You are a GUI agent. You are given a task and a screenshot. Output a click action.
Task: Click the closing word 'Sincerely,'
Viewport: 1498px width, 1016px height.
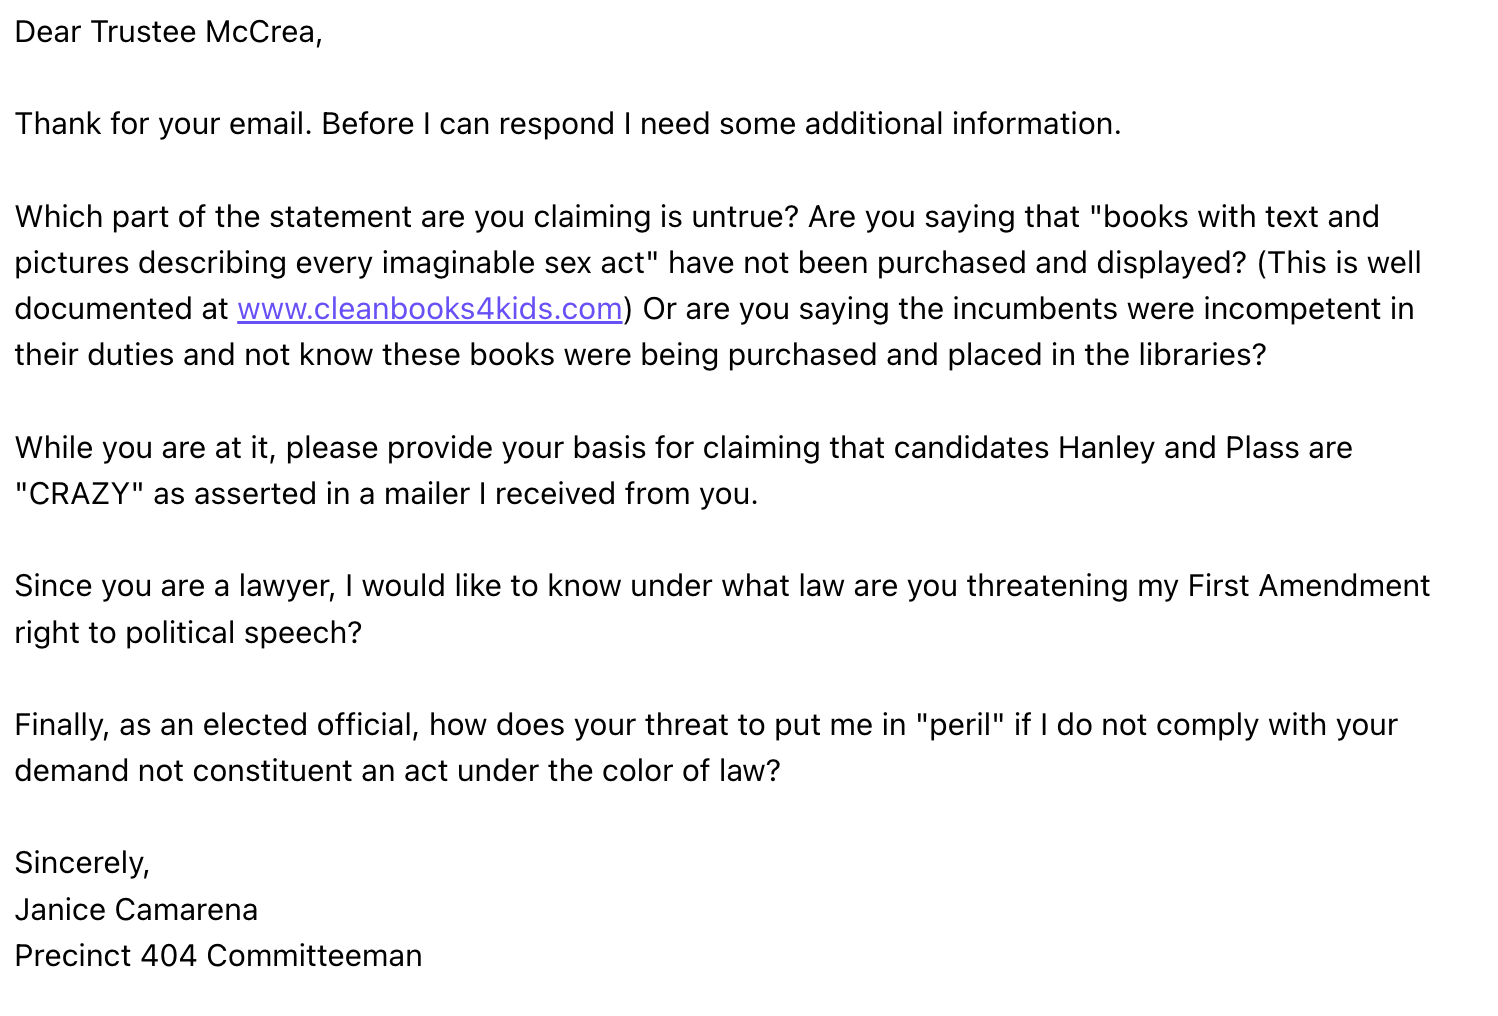click(82, 863)
